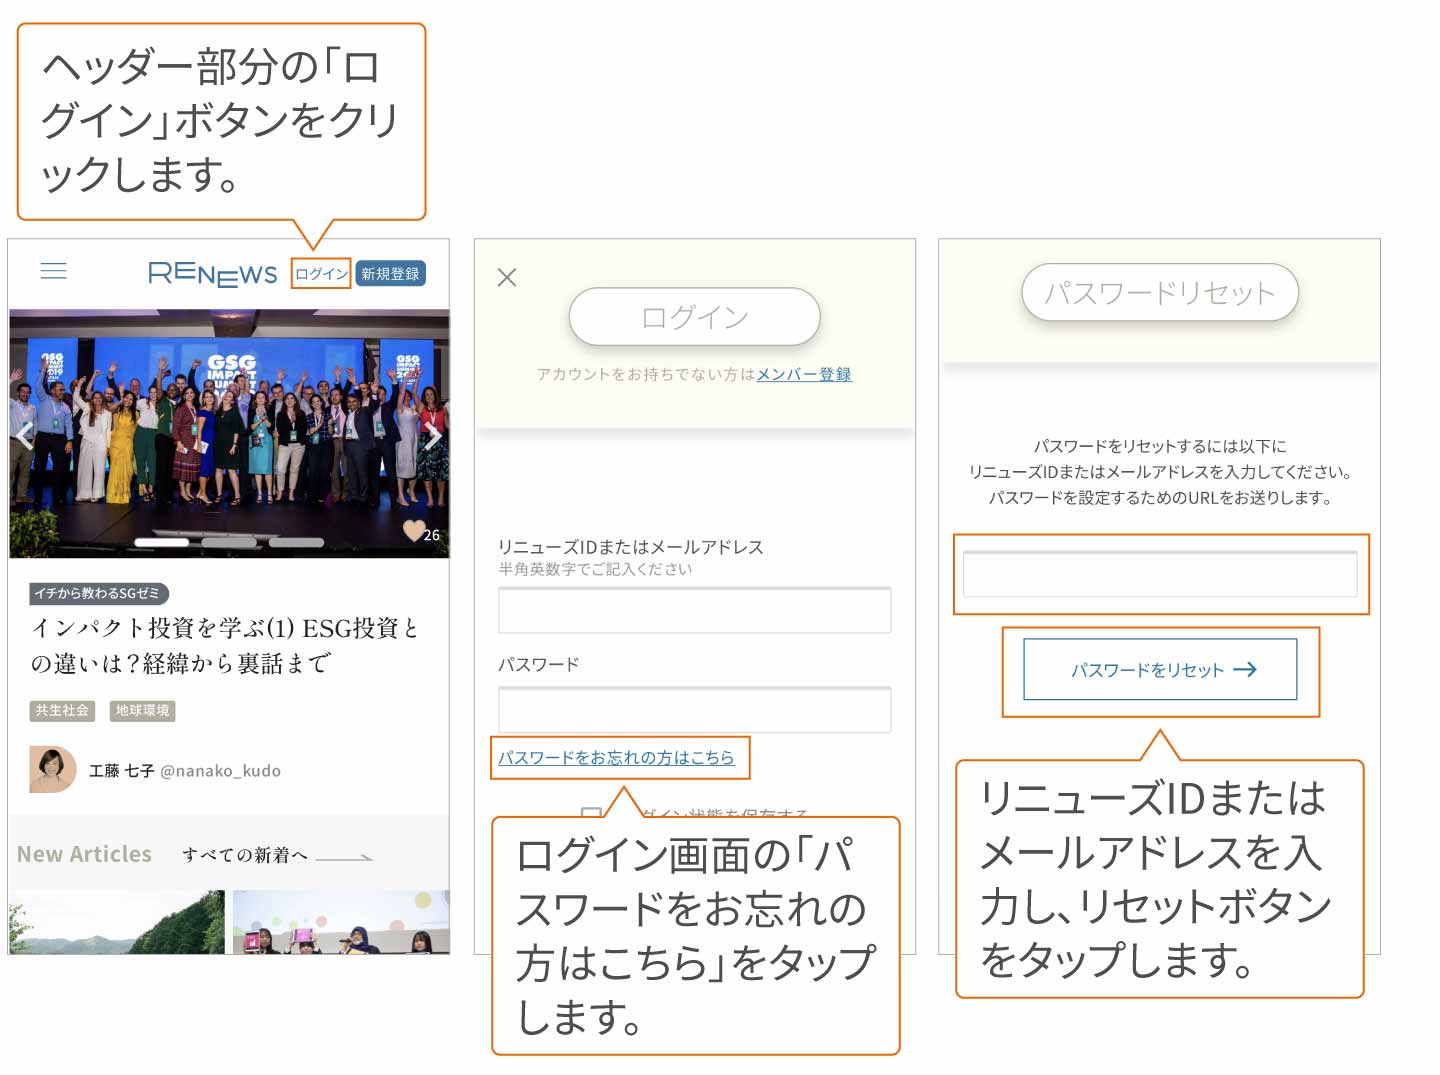Image resolution: width=1440 pixels, height=1075 pixels.
Task: Open article インパクト投資を学ぶ(1) headline
Action: tap(224, 645)
